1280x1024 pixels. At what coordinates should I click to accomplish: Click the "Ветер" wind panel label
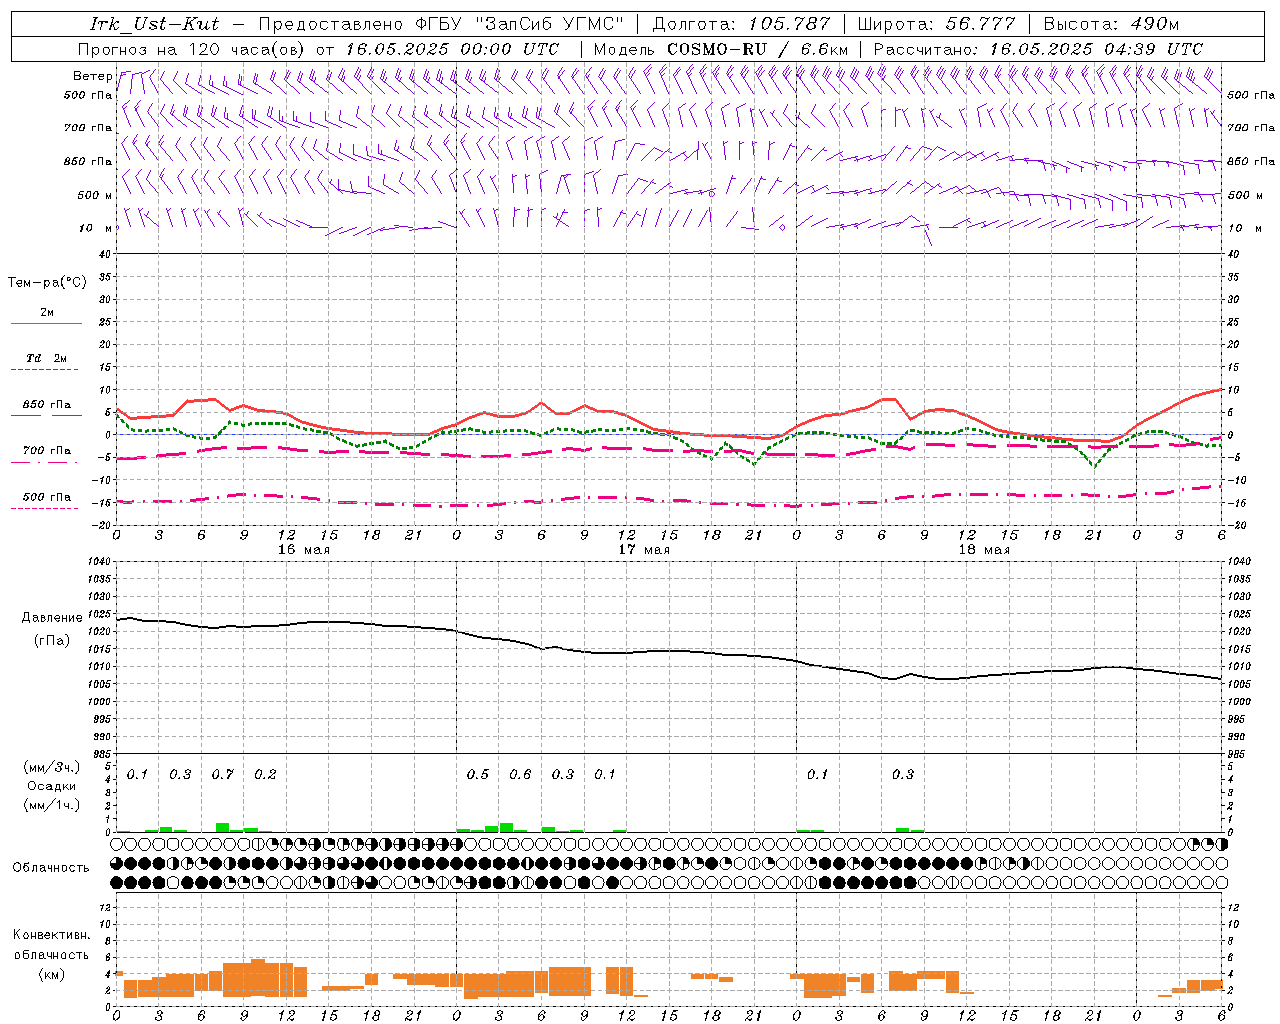pos(92,76)
